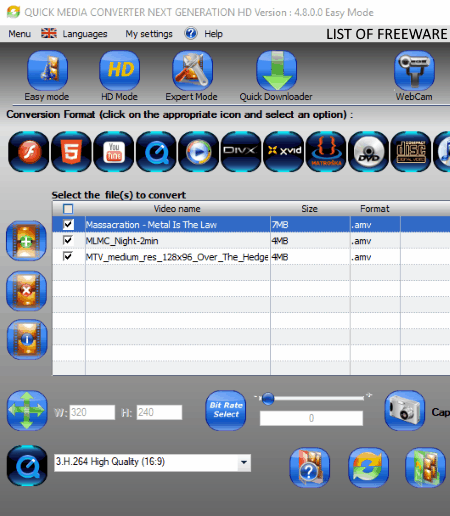Screen dimensions: 450x516
Task: Choose the HTML5 conversion format icon
Action: pyautogui.click(x=71, y=151)
